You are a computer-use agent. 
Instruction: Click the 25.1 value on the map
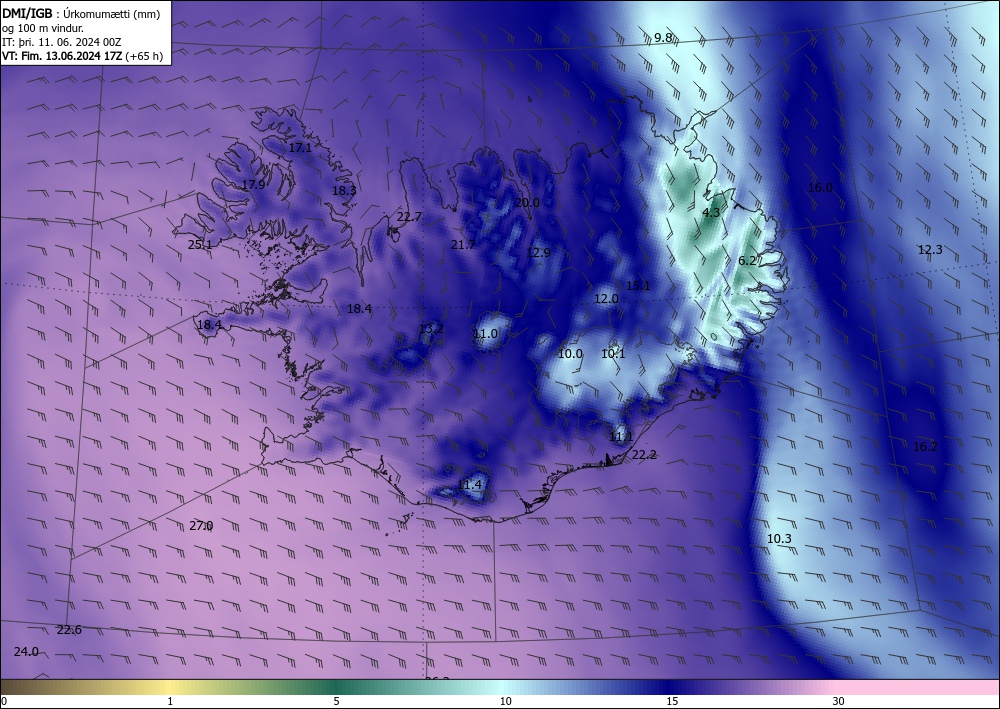(200, 244)
